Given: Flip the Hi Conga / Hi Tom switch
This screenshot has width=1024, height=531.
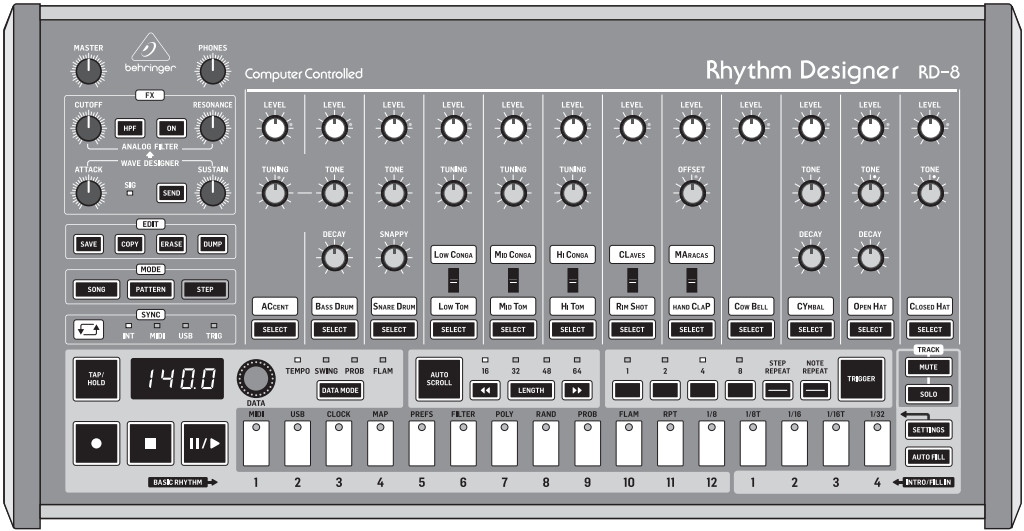Looking at the screenshot, I should click(x=572, y=281).
